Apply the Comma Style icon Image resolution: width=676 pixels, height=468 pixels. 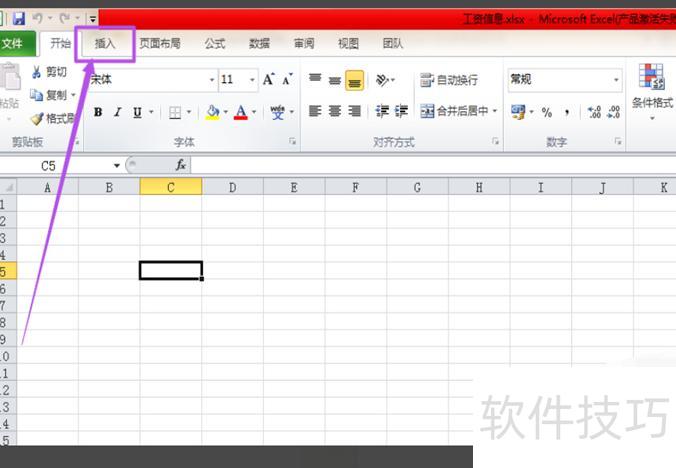pyautogui.click(x=567, y=113)
